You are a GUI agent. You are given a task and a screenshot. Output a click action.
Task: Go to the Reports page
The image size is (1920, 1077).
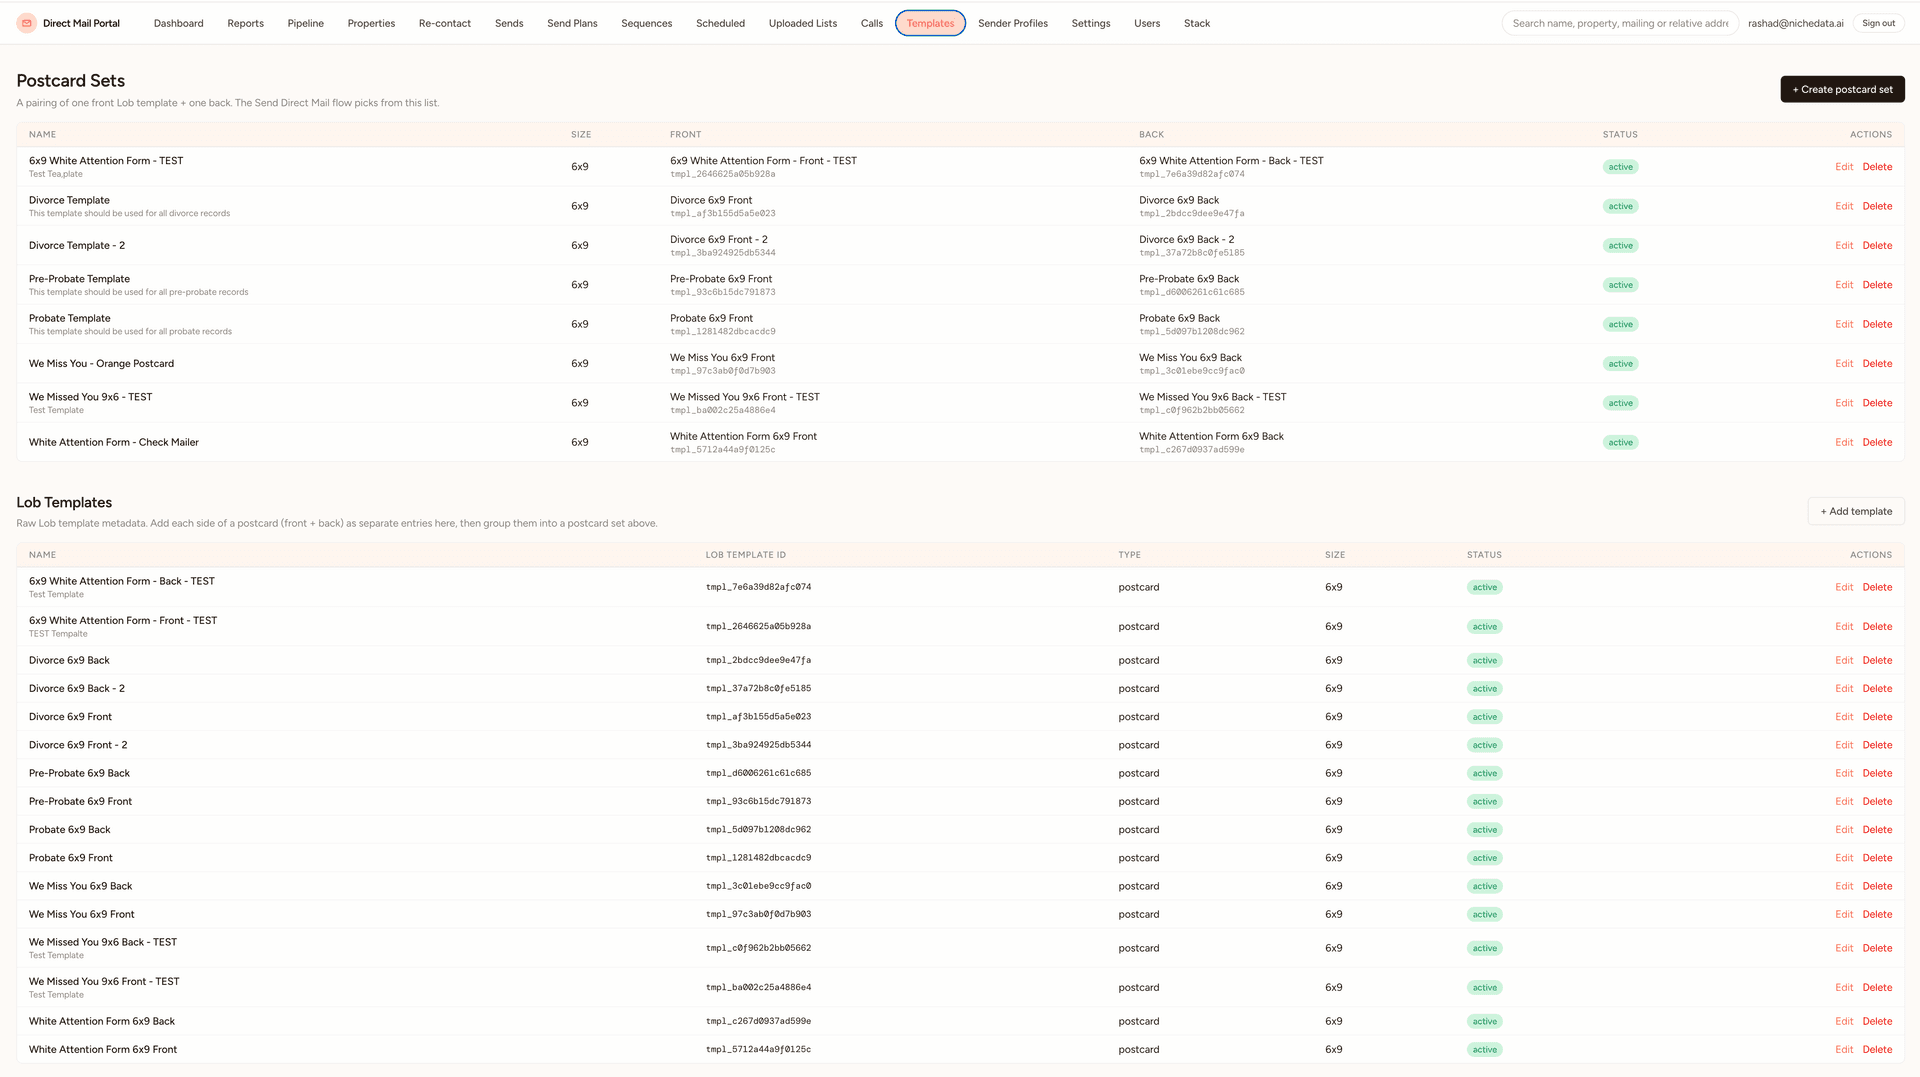[x=245, y=23]
